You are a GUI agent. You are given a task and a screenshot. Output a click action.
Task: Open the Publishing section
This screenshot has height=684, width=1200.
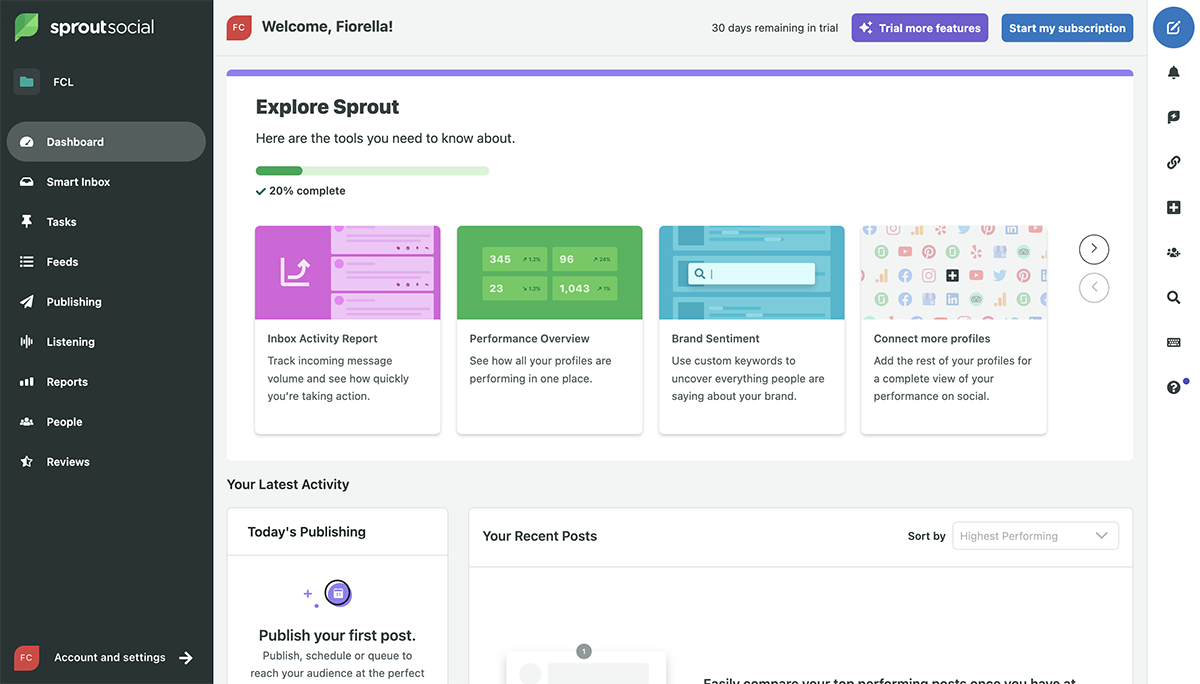[74, 301]
